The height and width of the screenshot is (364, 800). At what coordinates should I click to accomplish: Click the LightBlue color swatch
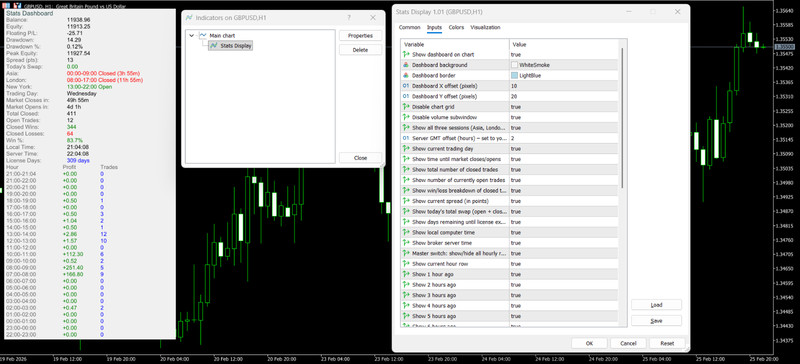514,76
